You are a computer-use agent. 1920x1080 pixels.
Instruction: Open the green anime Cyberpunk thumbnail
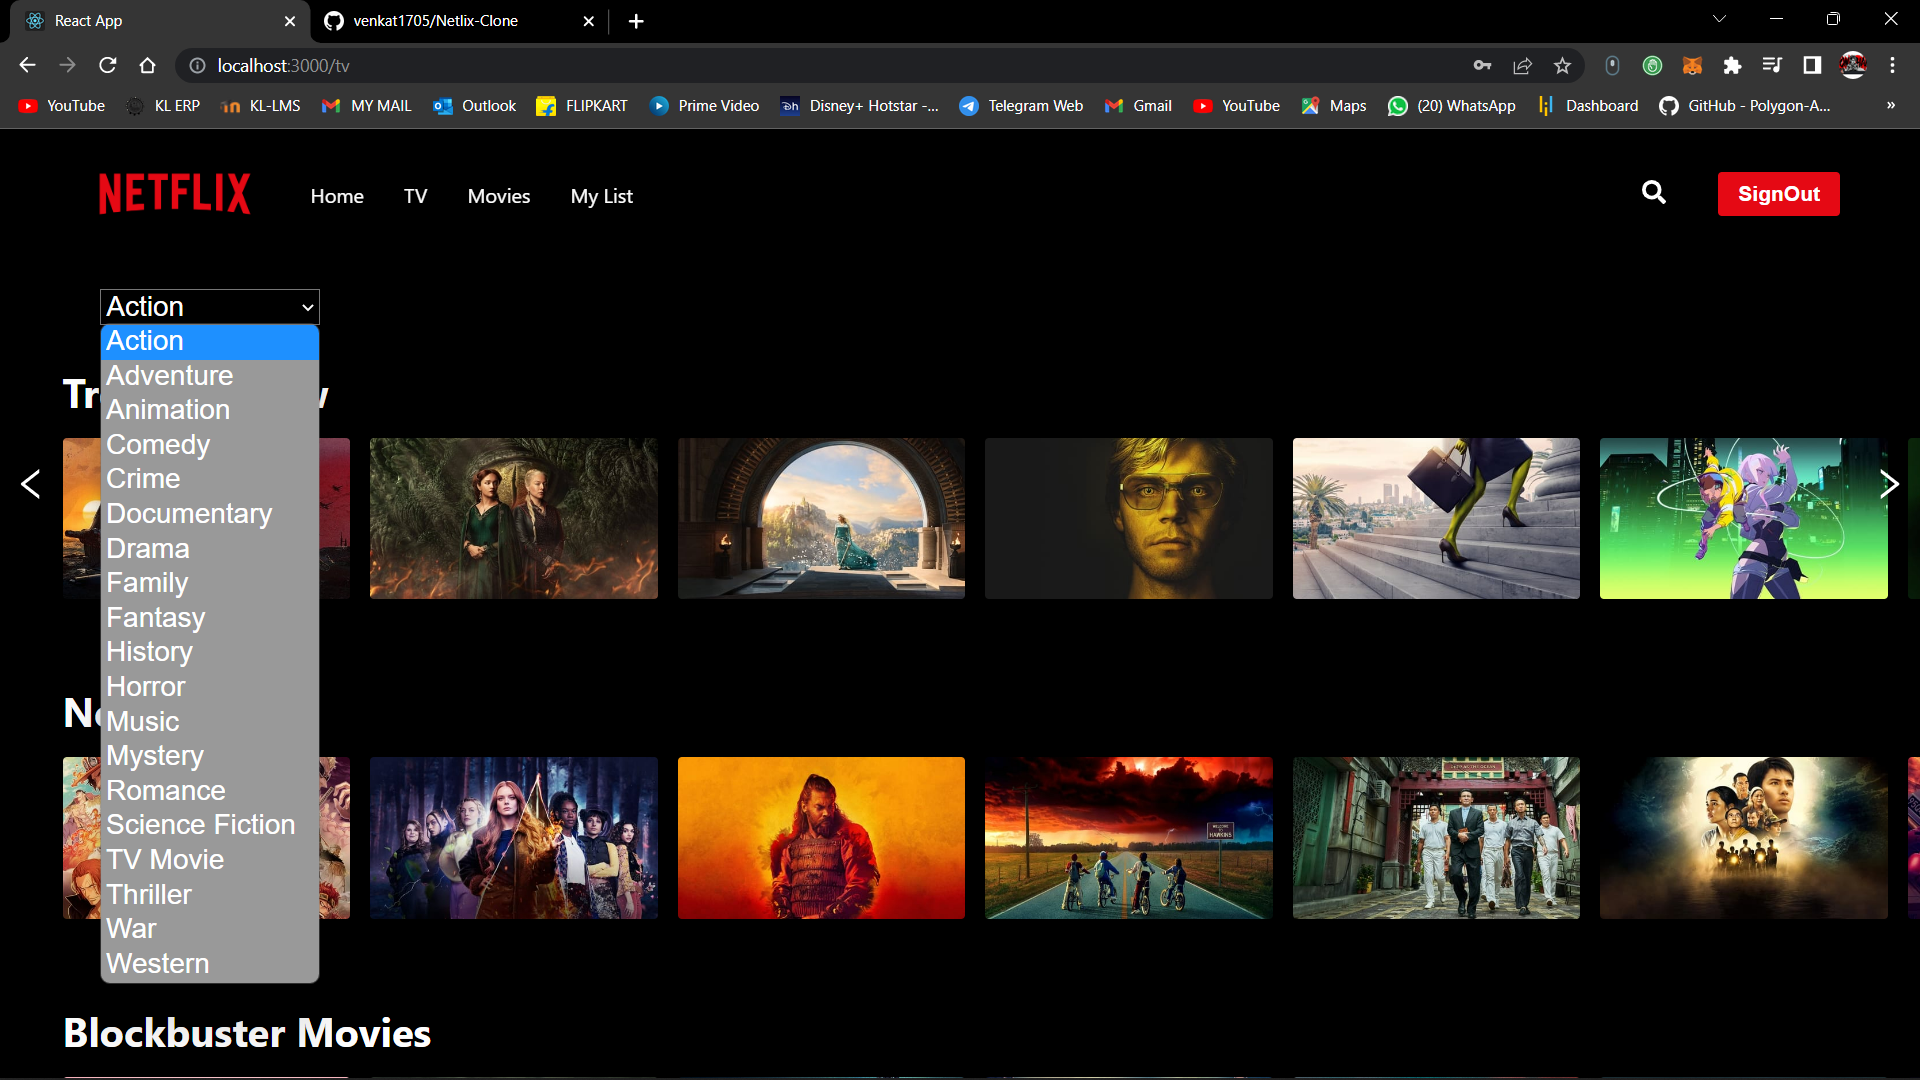click(x=1744, y=518)
